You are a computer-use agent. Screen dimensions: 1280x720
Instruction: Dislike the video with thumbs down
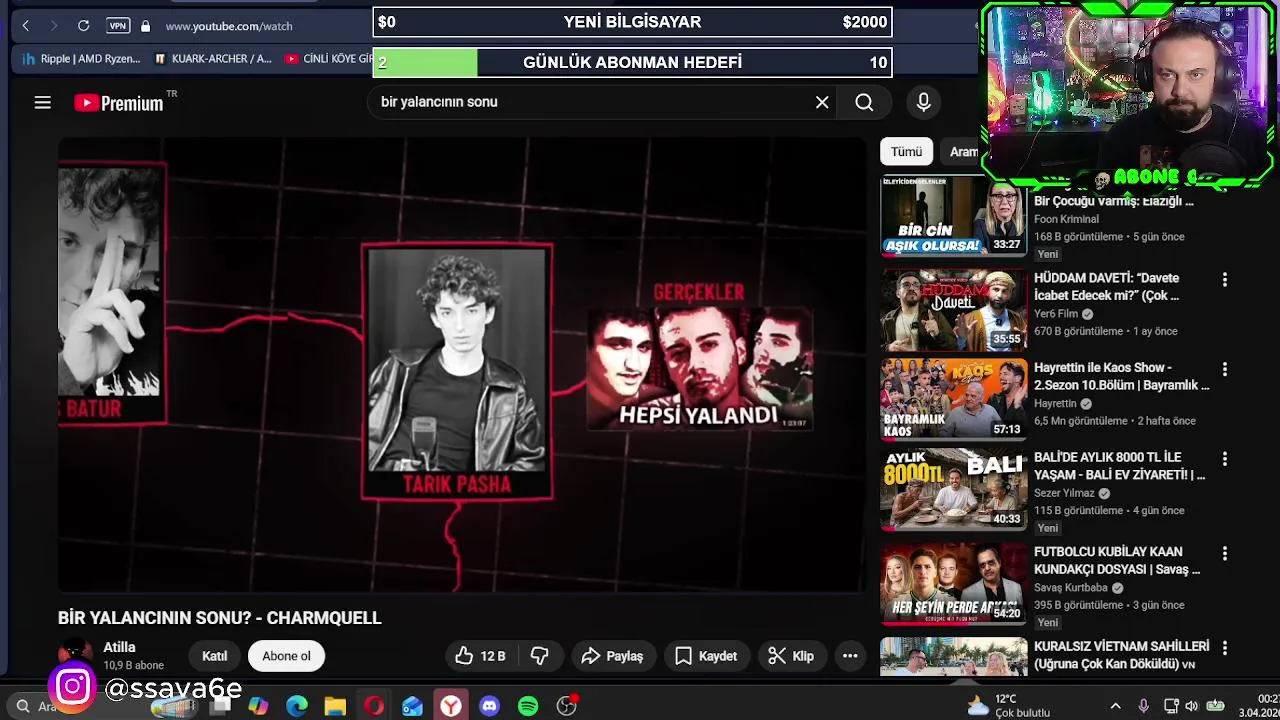540,656
